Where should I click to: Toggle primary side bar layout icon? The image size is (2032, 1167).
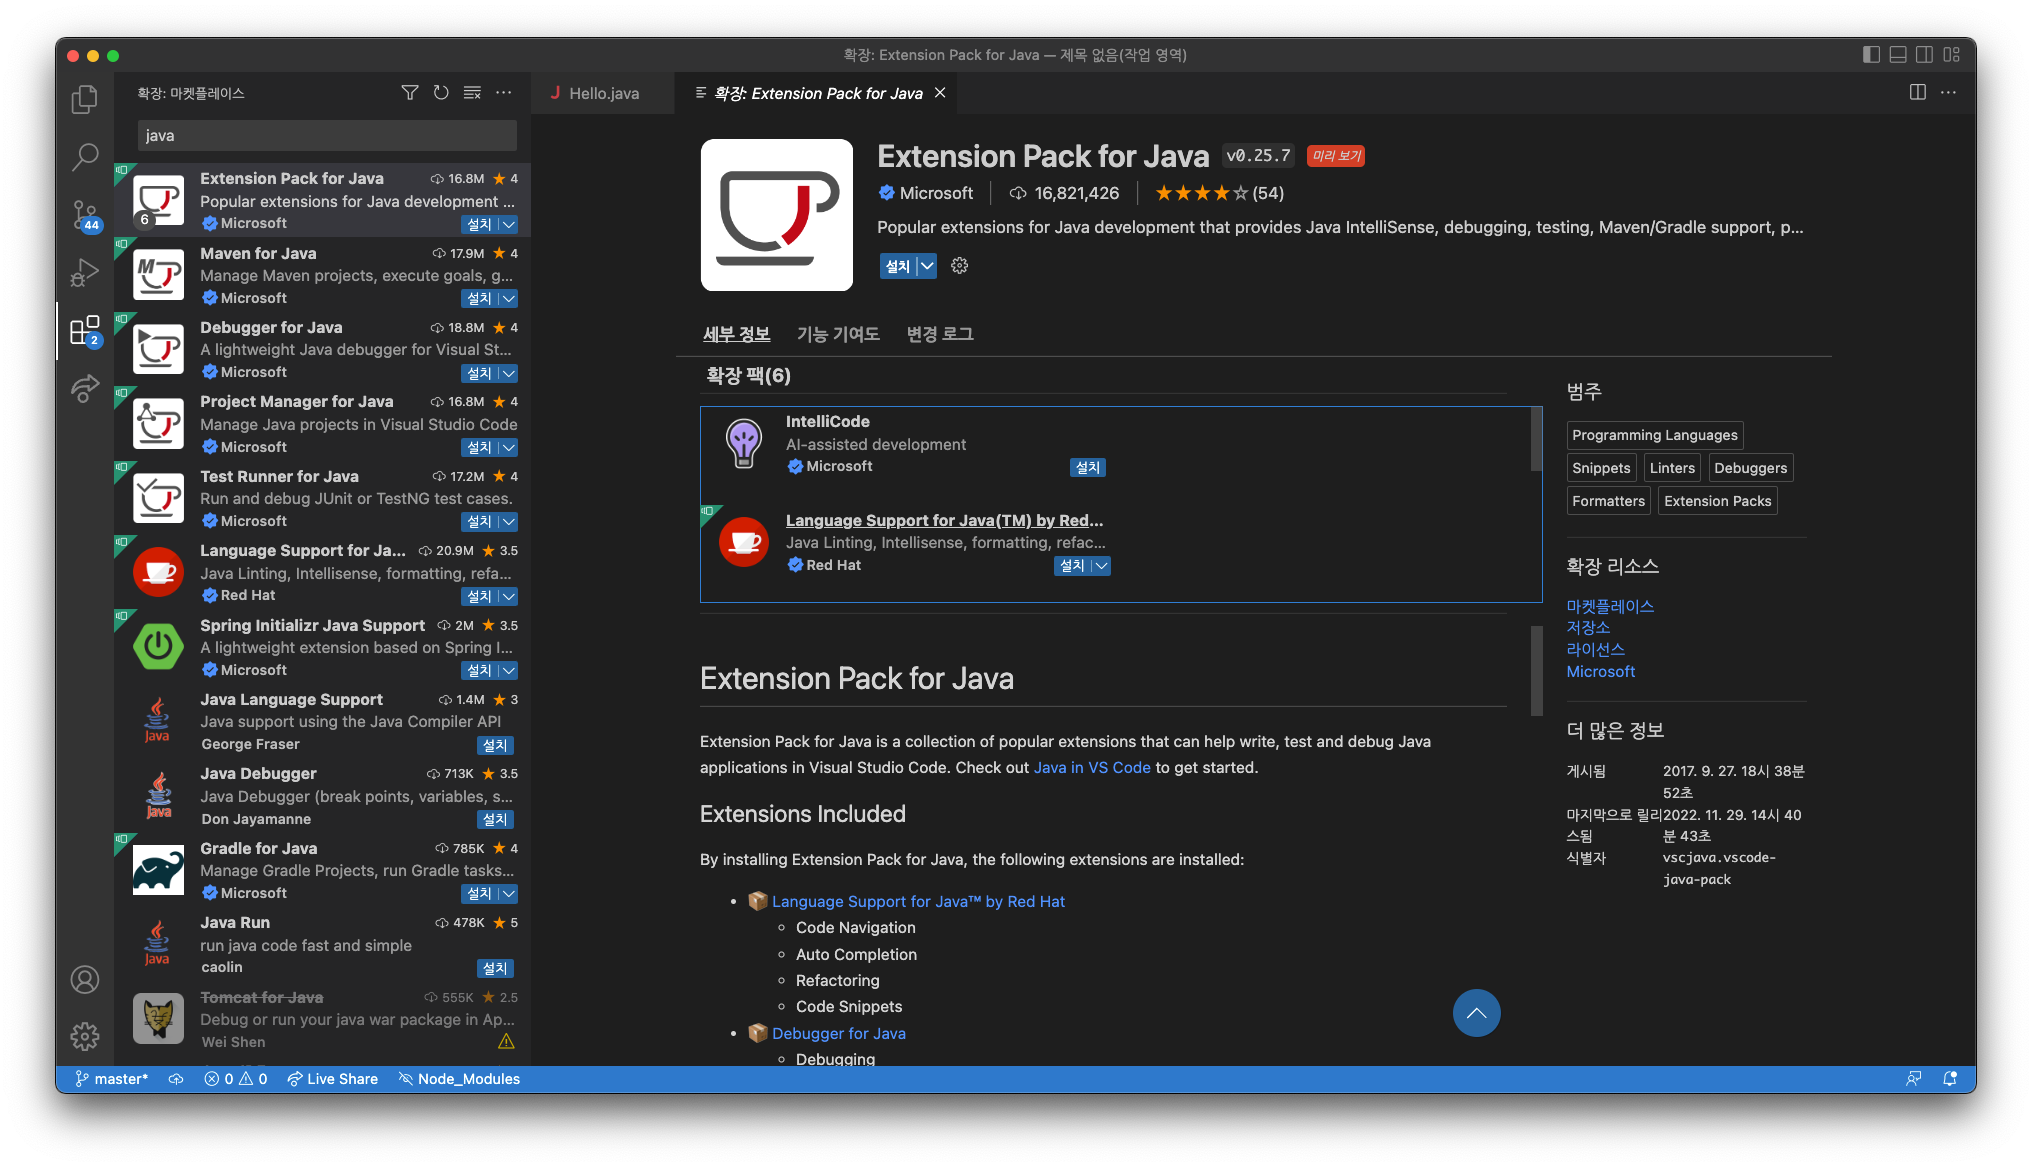click(x=1871, y=55)
